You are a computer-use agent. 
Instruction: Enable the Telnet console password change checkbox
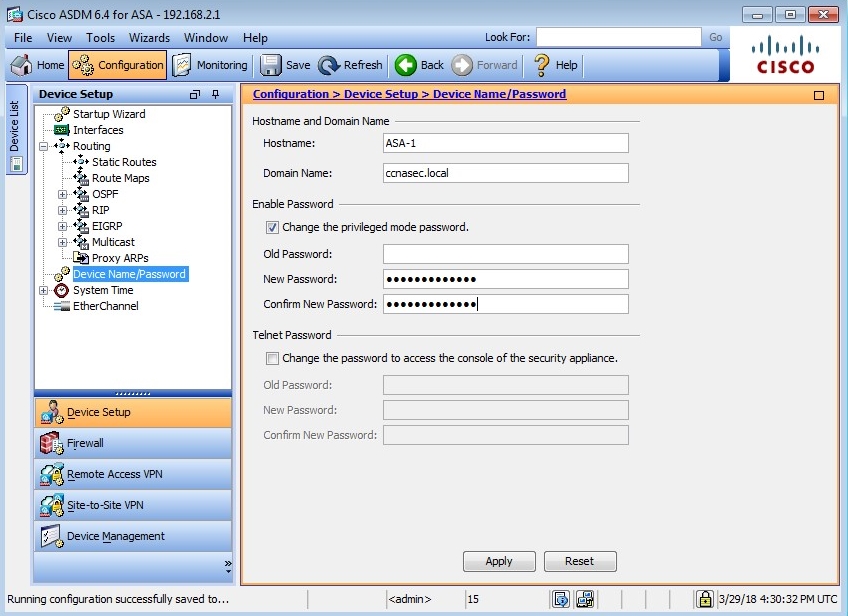[x=272, y=358]
